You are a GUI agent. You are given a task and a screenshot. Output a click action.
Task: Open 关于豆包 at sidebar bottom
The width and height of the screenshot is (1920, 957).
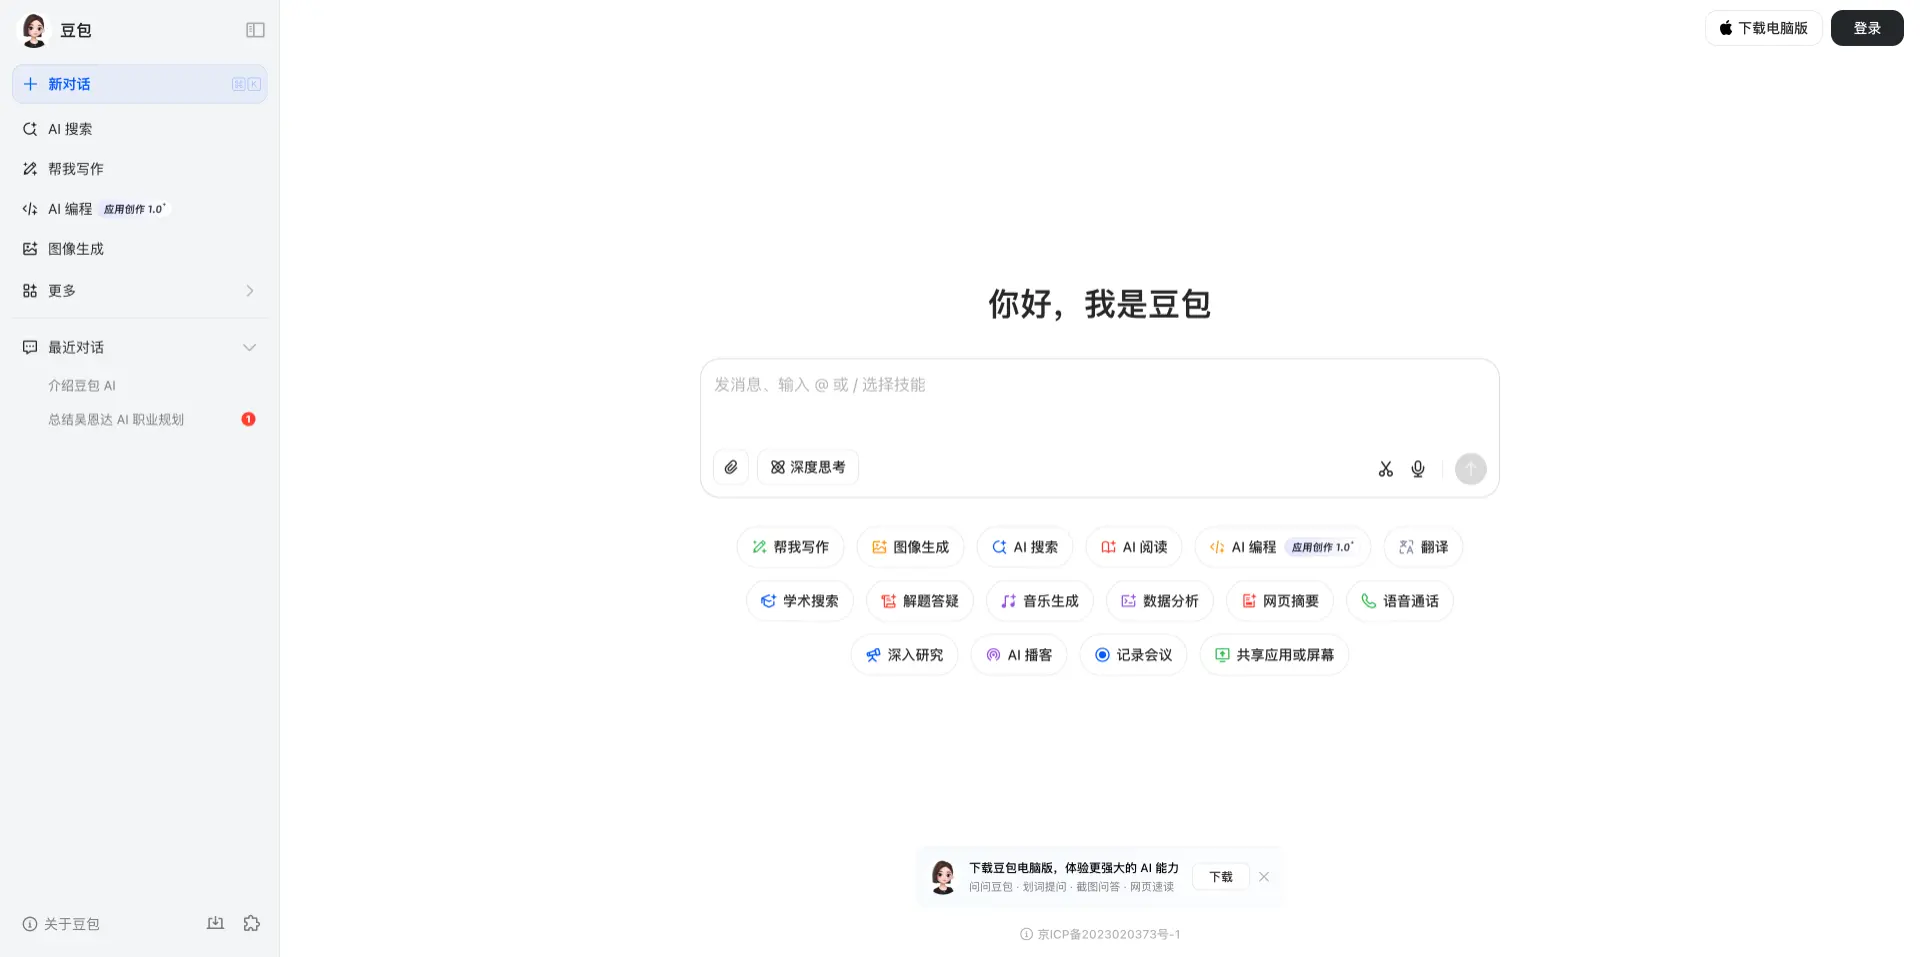pyautogui.click(x=61, y=924)
